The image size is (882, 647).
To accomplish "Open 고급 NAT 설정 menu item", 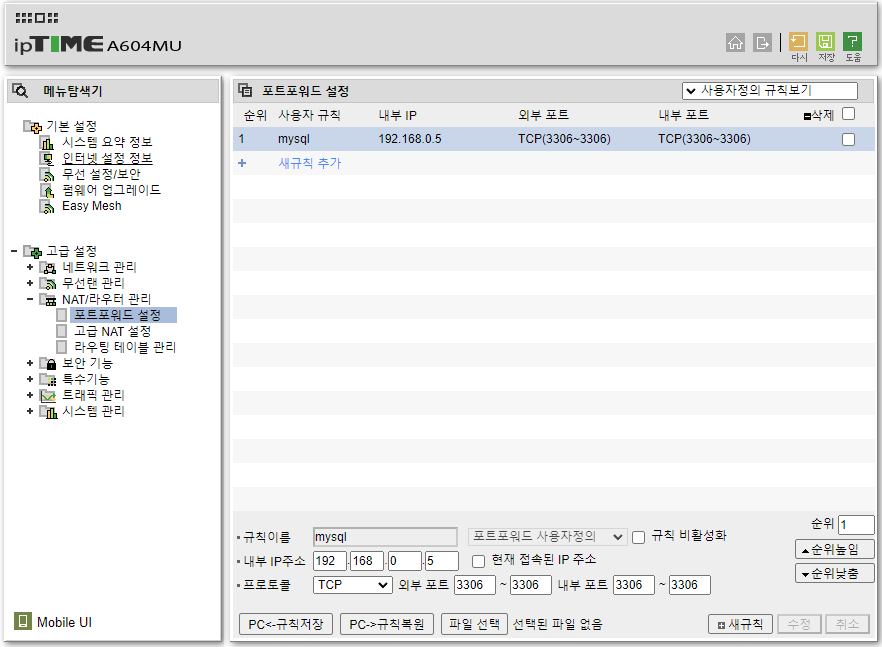I will pyautogui.click(x=112, y=331).
